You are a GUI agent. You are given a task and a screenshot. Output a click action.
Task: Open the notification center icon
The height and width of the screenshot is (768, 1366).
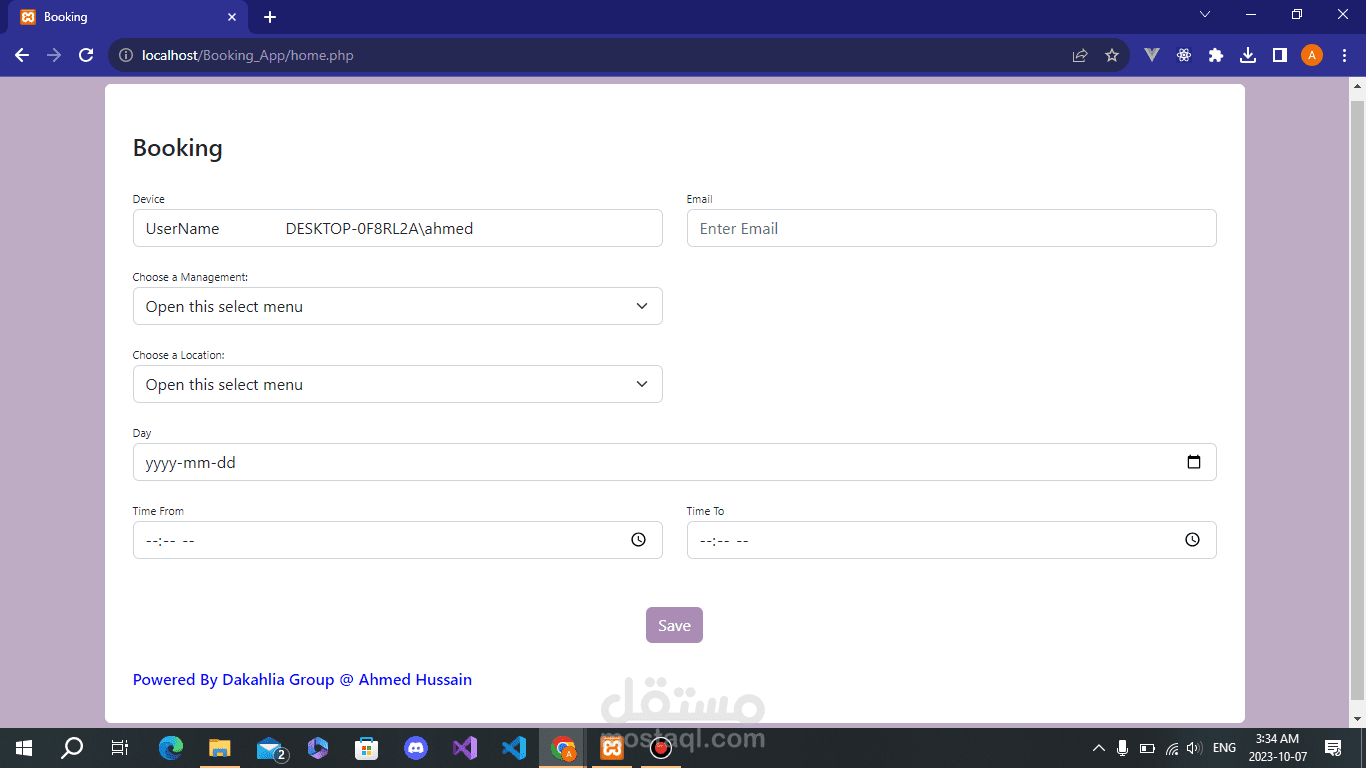click(1333, 748)
